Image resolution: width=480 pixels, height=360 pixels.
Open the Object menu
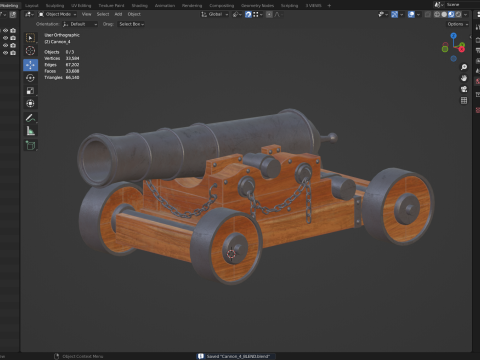(x=134, y=14)
